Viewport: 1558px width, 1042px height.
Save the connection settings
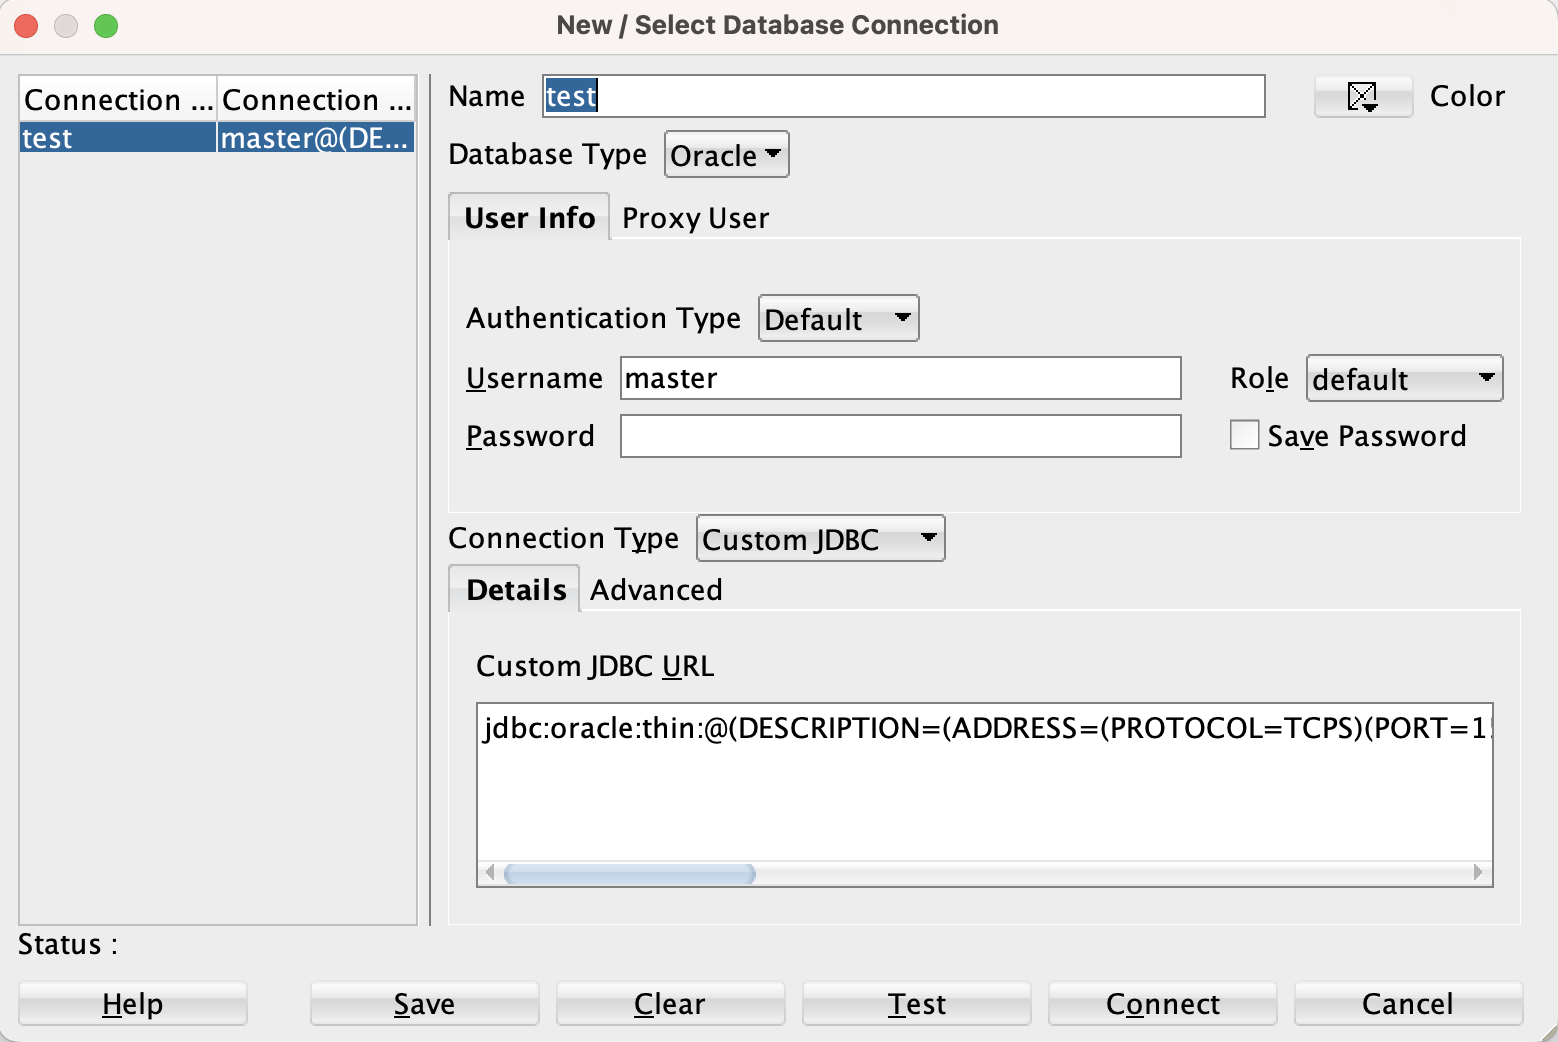[424, 1003]
